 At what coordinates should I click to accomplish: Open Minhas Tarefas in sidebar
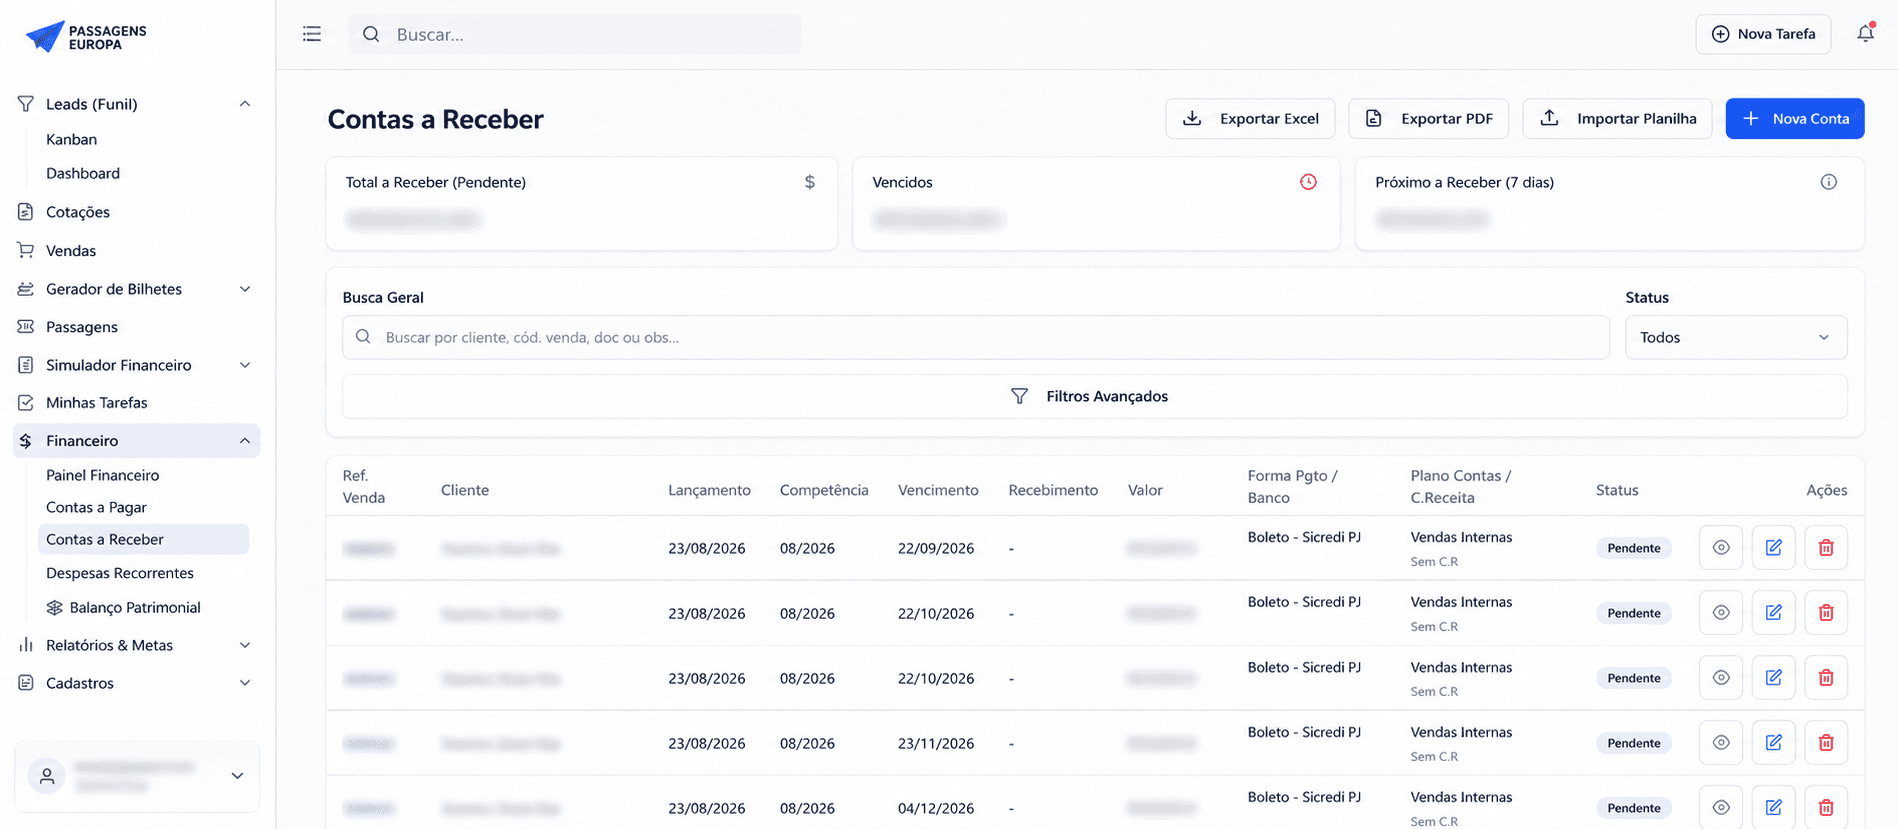coord(97,403)
